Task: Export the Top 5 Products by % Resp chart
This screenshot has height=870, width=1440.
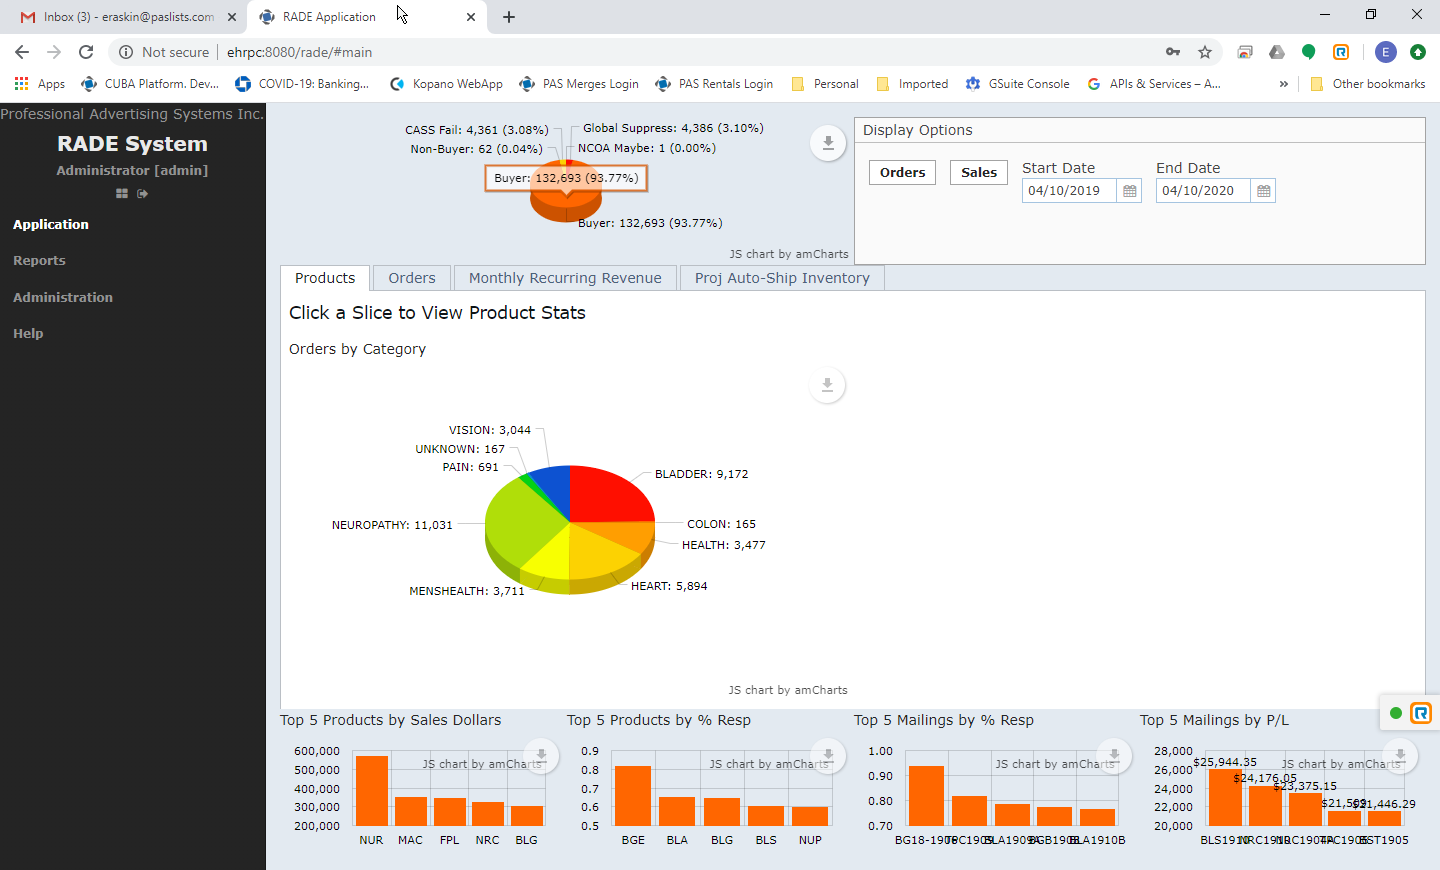Action: 828,755
